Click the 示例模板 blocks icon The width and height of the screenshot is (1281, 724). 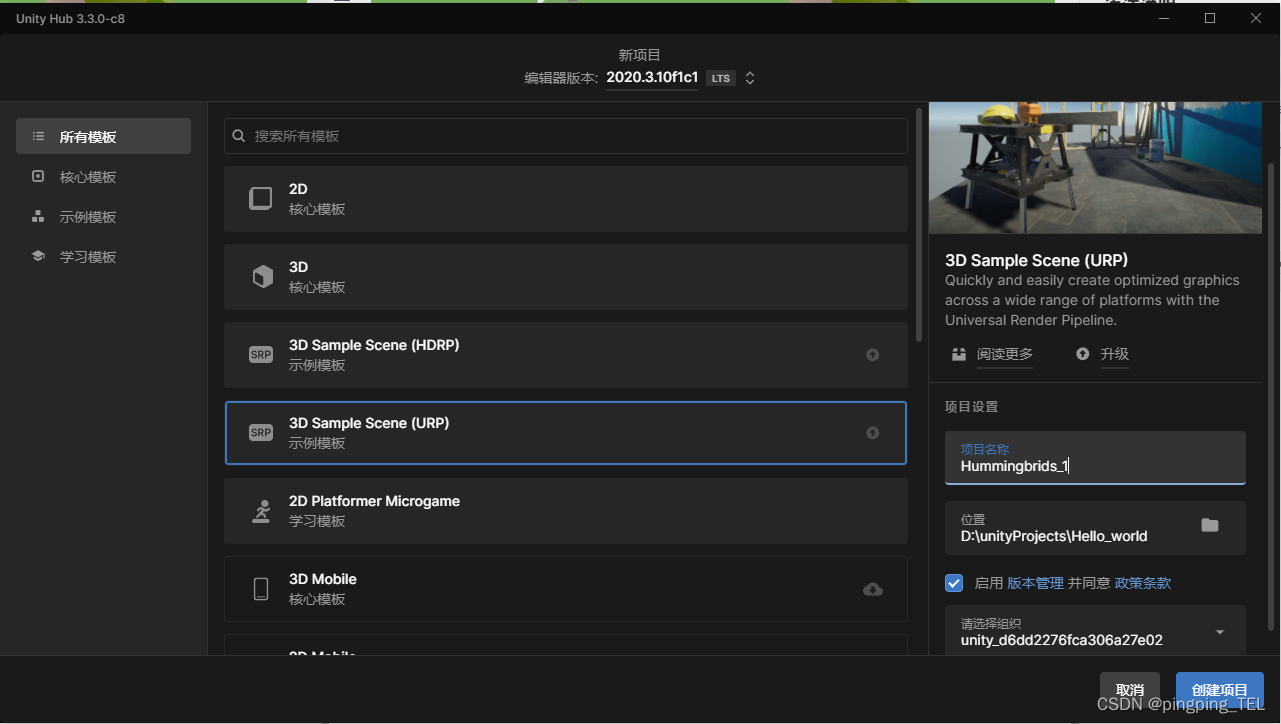[38, 216]
